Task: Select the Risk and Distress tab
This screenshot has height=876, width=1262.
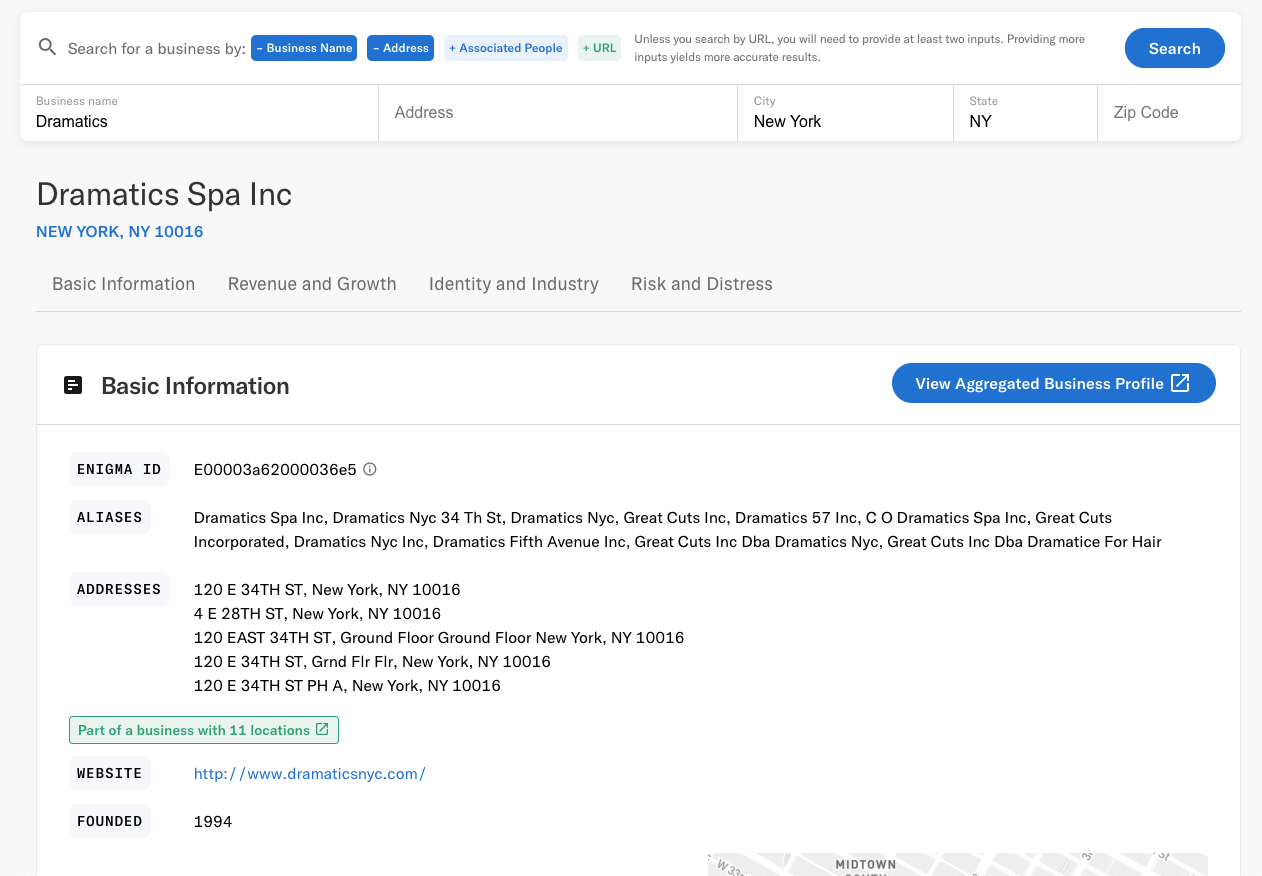Action: pyautogui.click(x=701, y=284)
